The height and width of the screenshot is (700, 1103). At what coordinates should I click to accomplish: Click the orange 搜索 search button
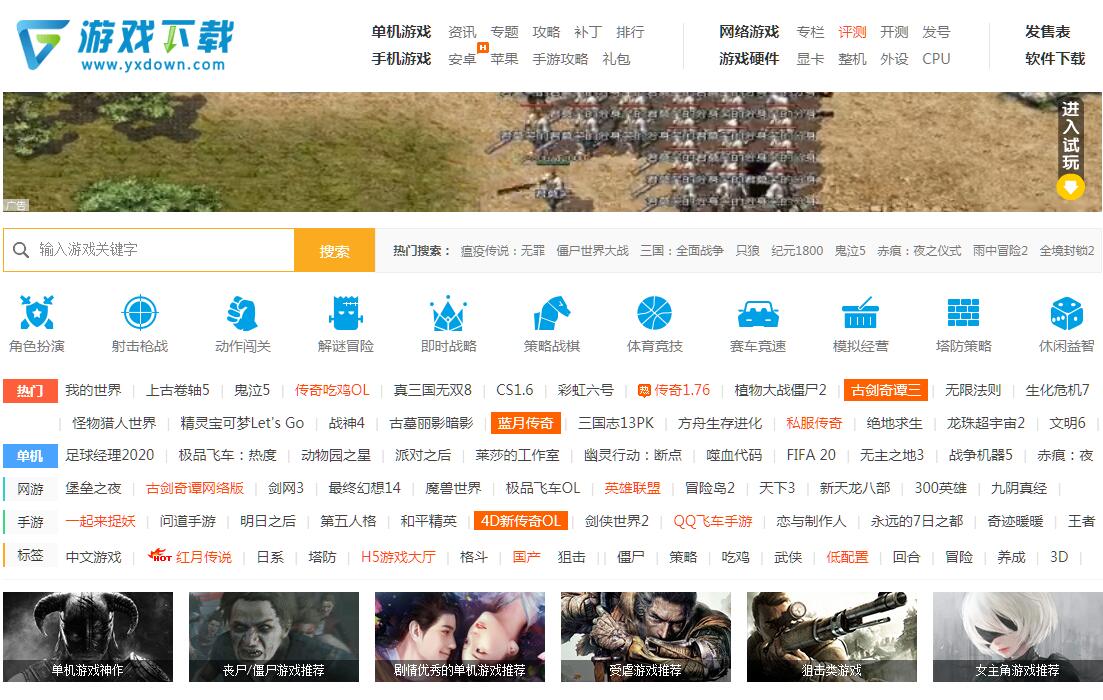point(334,249)
